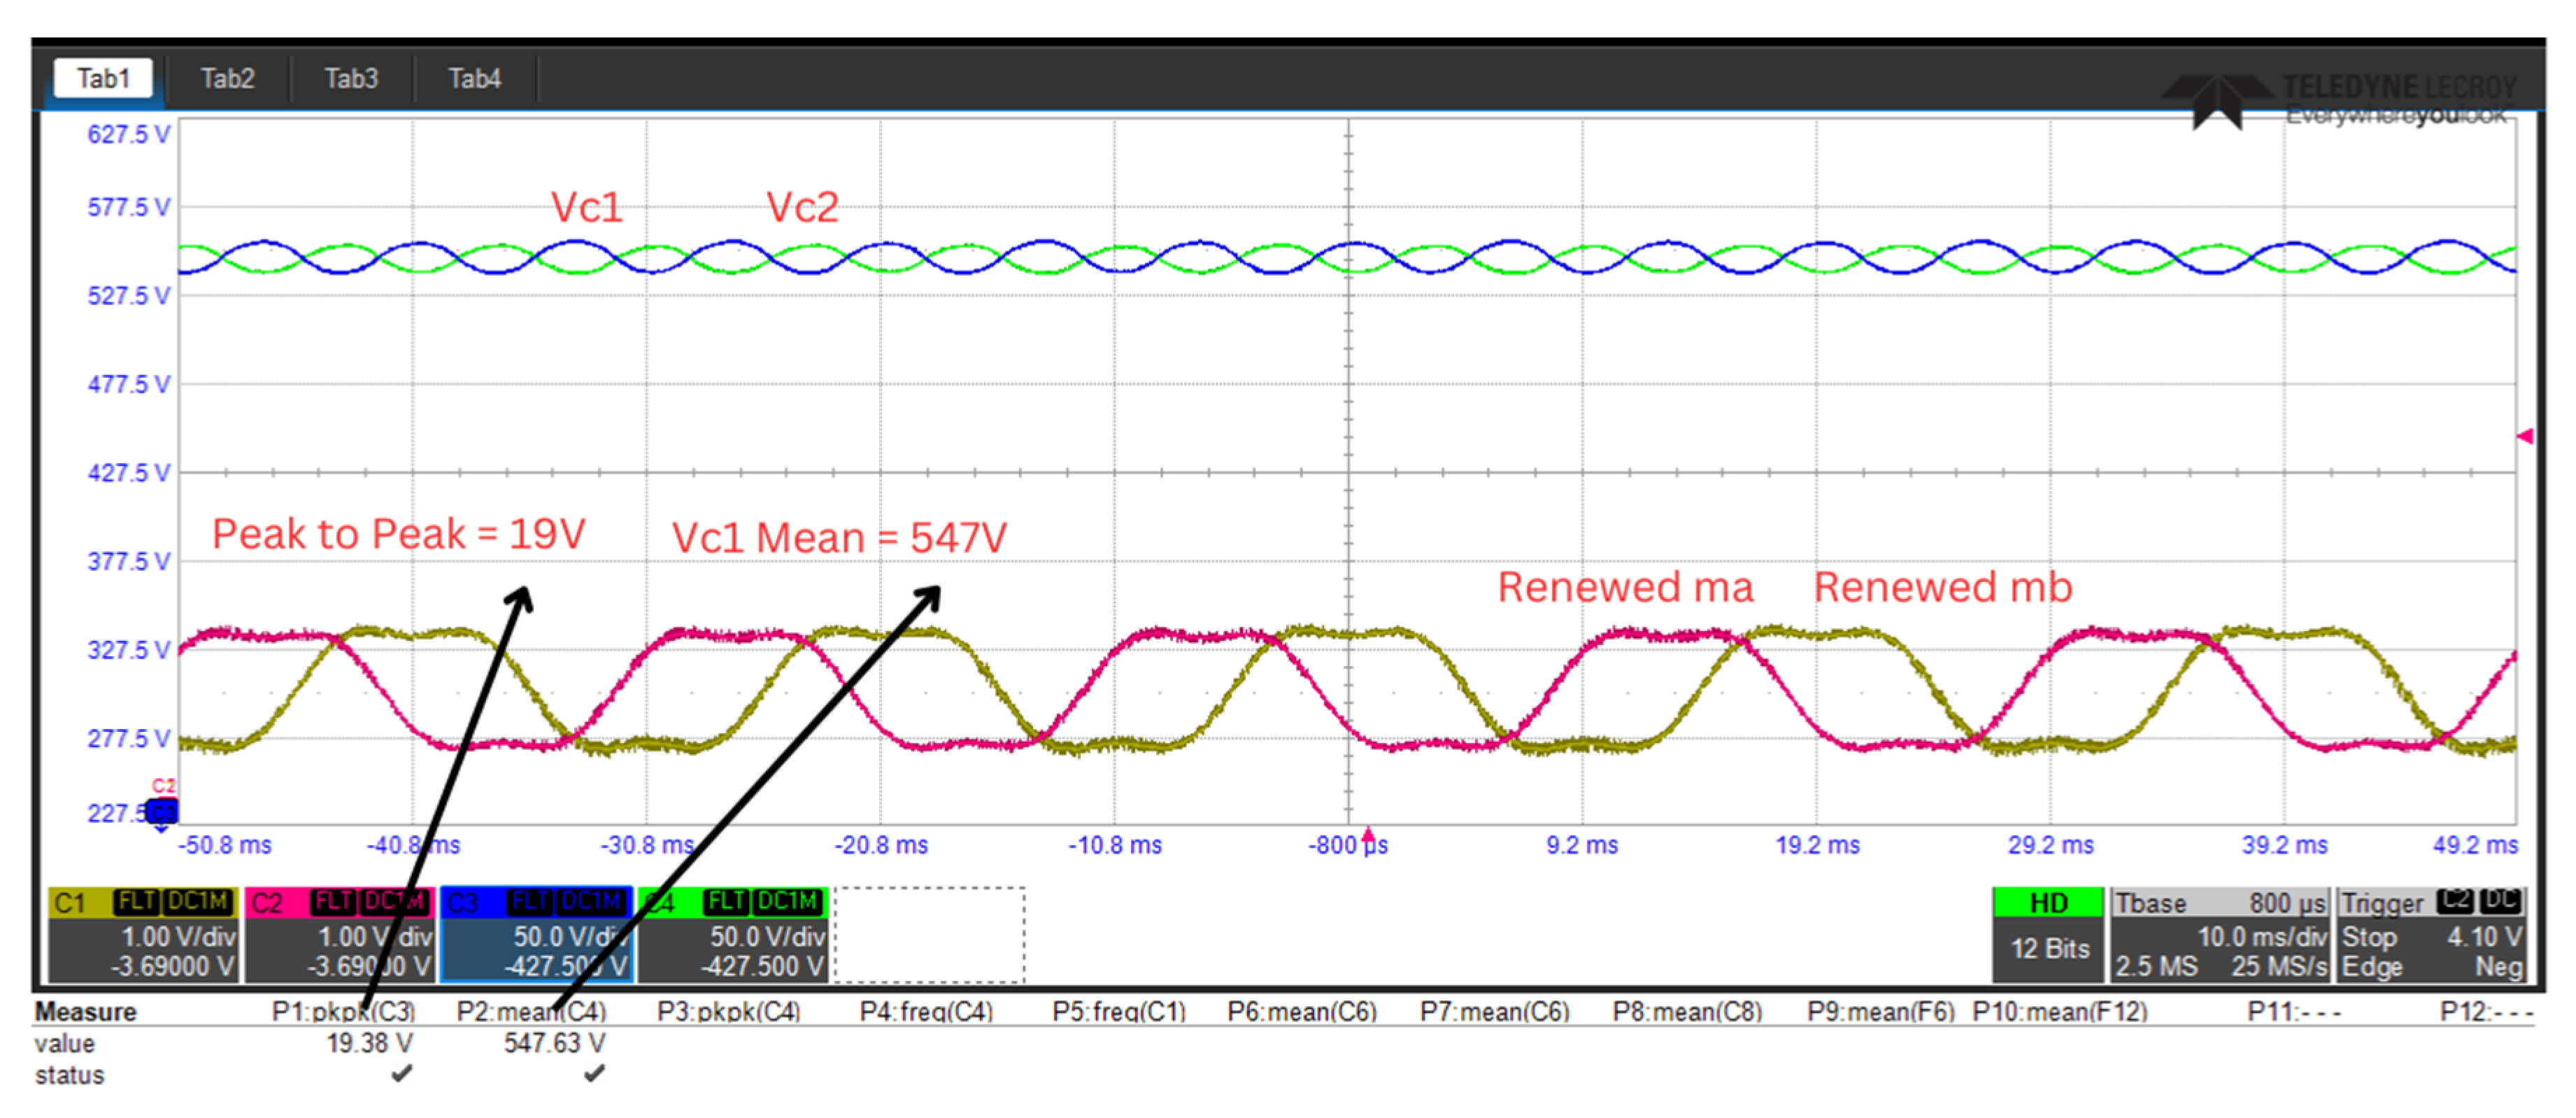The image size is (2576, 1118).
Task: Open the C1 channel descriptor box
Action: tap(142, 934)
